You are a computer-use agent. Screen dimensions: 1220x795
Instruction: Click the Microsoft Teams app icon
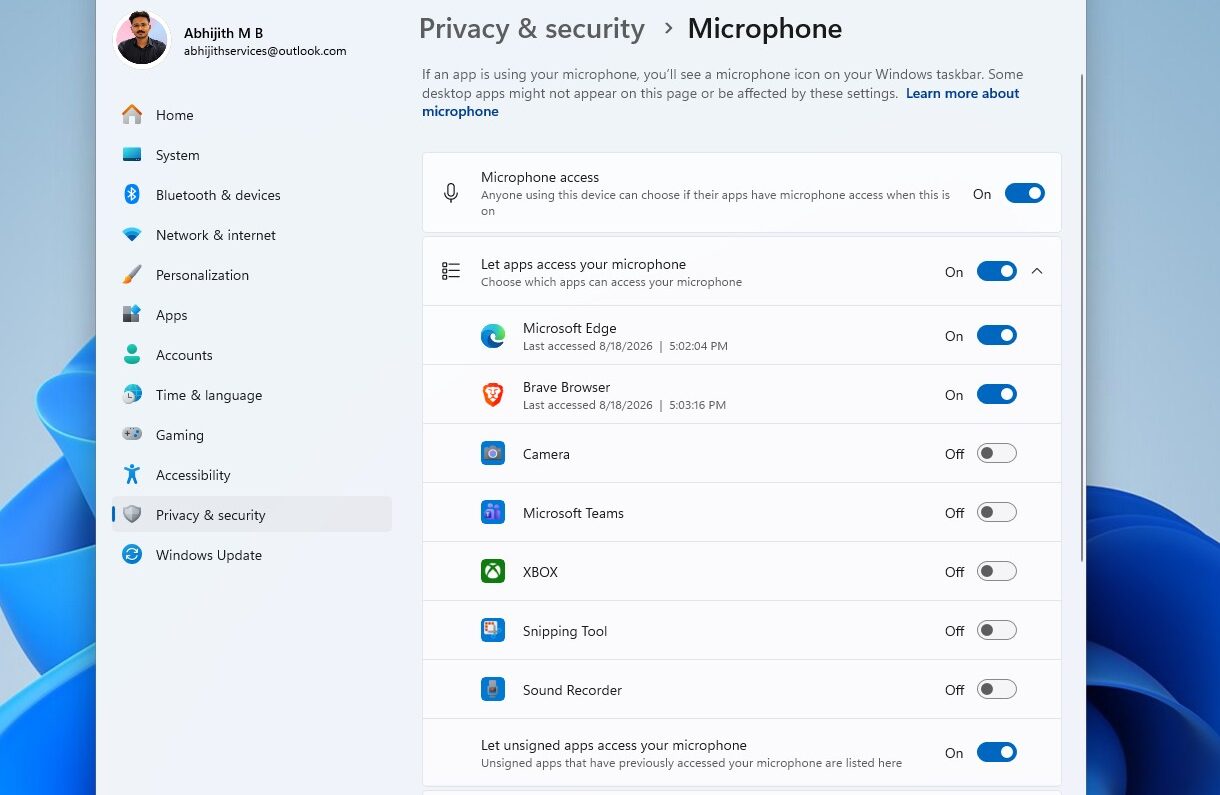(493, 513)
